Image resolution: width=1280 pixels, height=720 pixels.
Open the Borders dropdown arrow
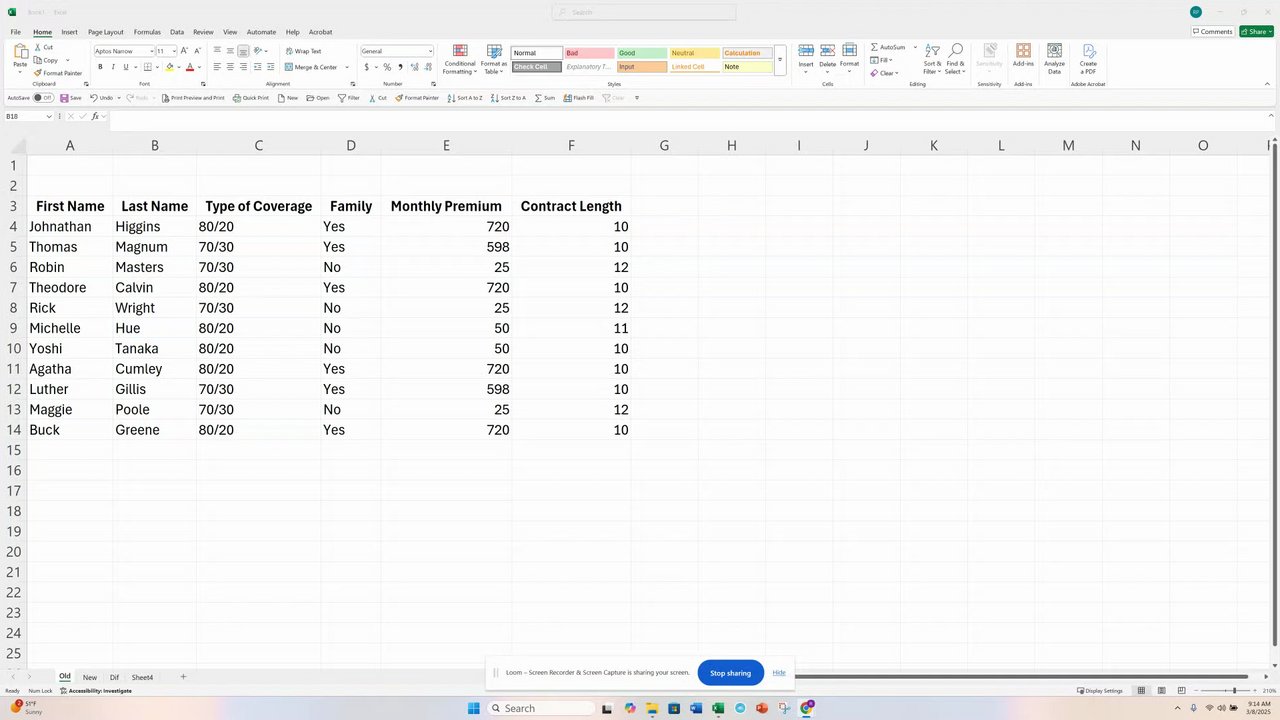coord(157,67)
